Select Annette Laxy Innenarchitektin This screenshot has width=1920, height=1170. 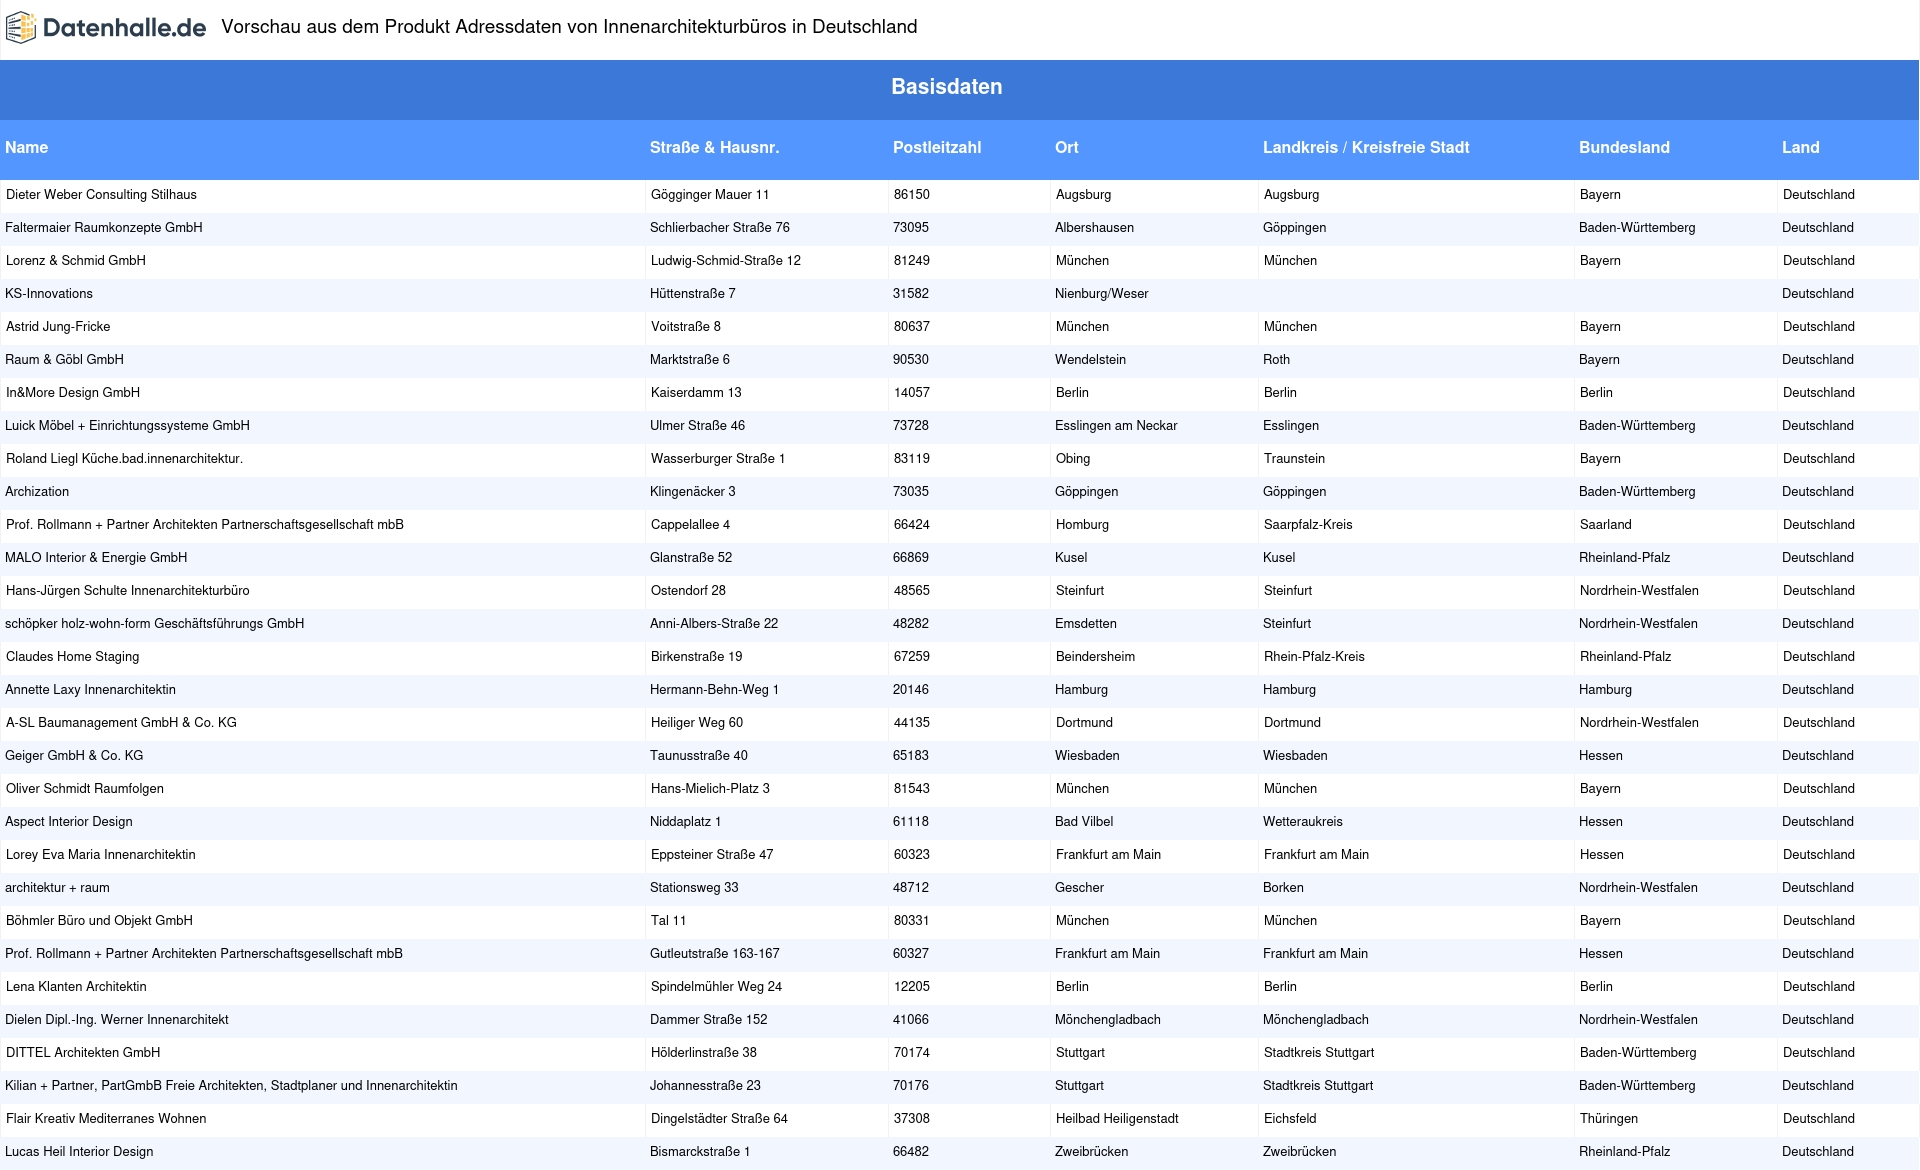click(x=90, y=690)
